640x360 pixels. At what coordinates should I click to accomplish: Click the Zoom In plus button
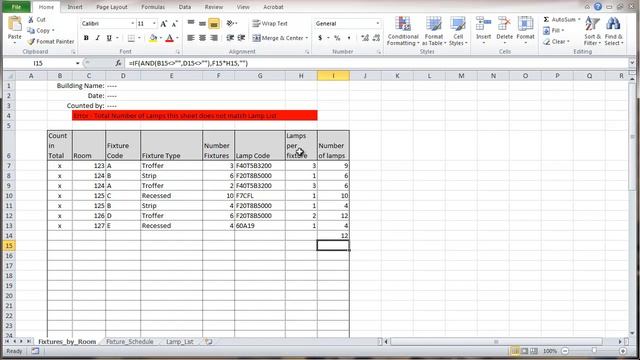tap(623, 351)
